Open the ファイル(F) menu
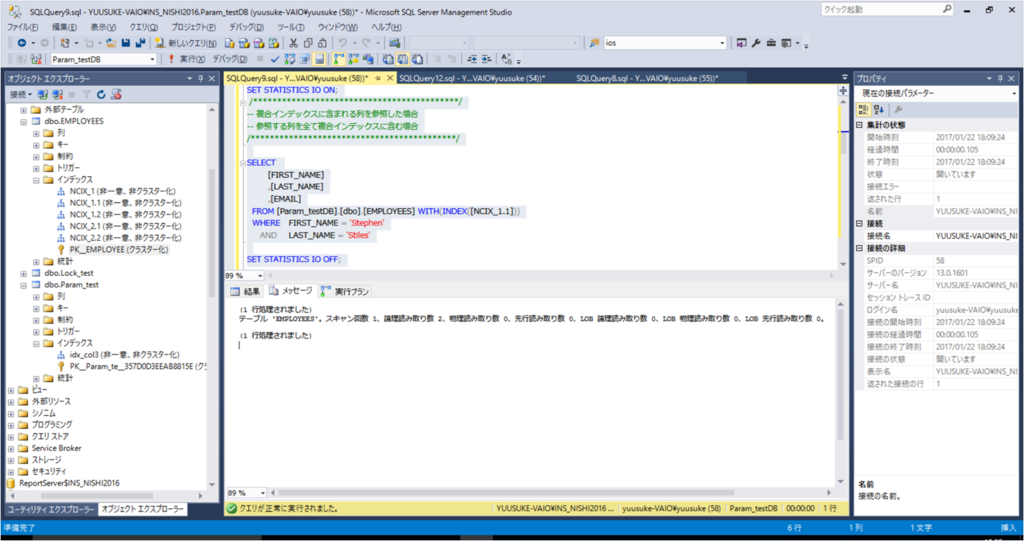 click(22, 27)
